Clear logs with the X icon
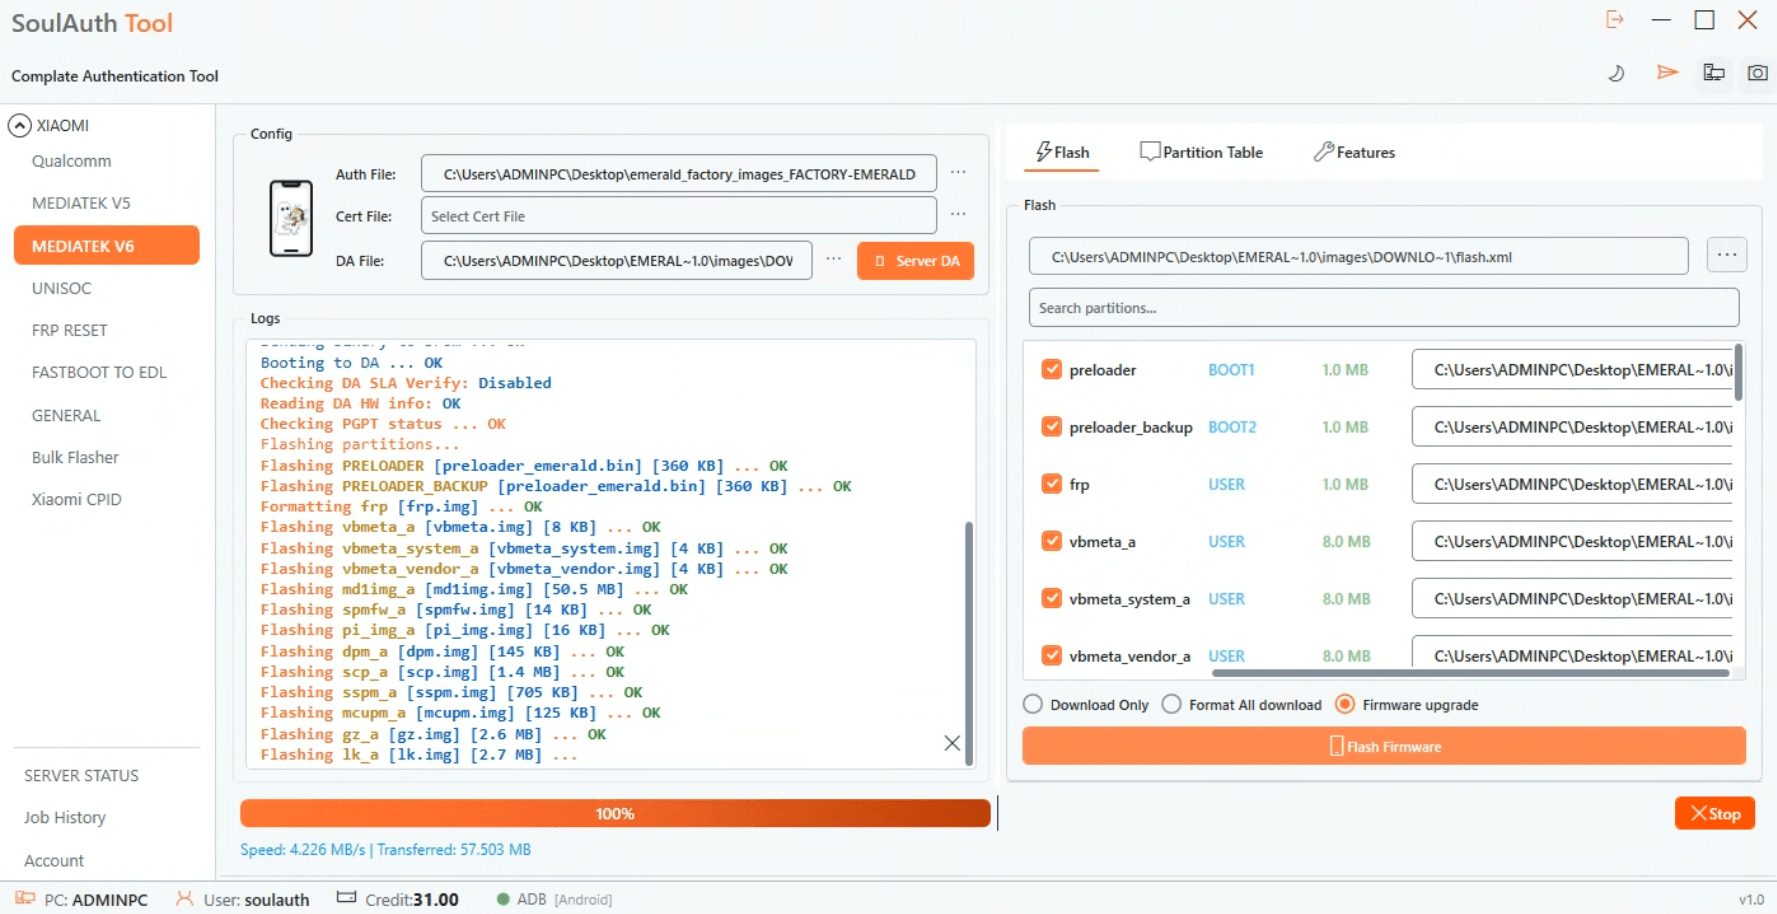Viewport: 1777px width, 914px height. click(952, 743)
